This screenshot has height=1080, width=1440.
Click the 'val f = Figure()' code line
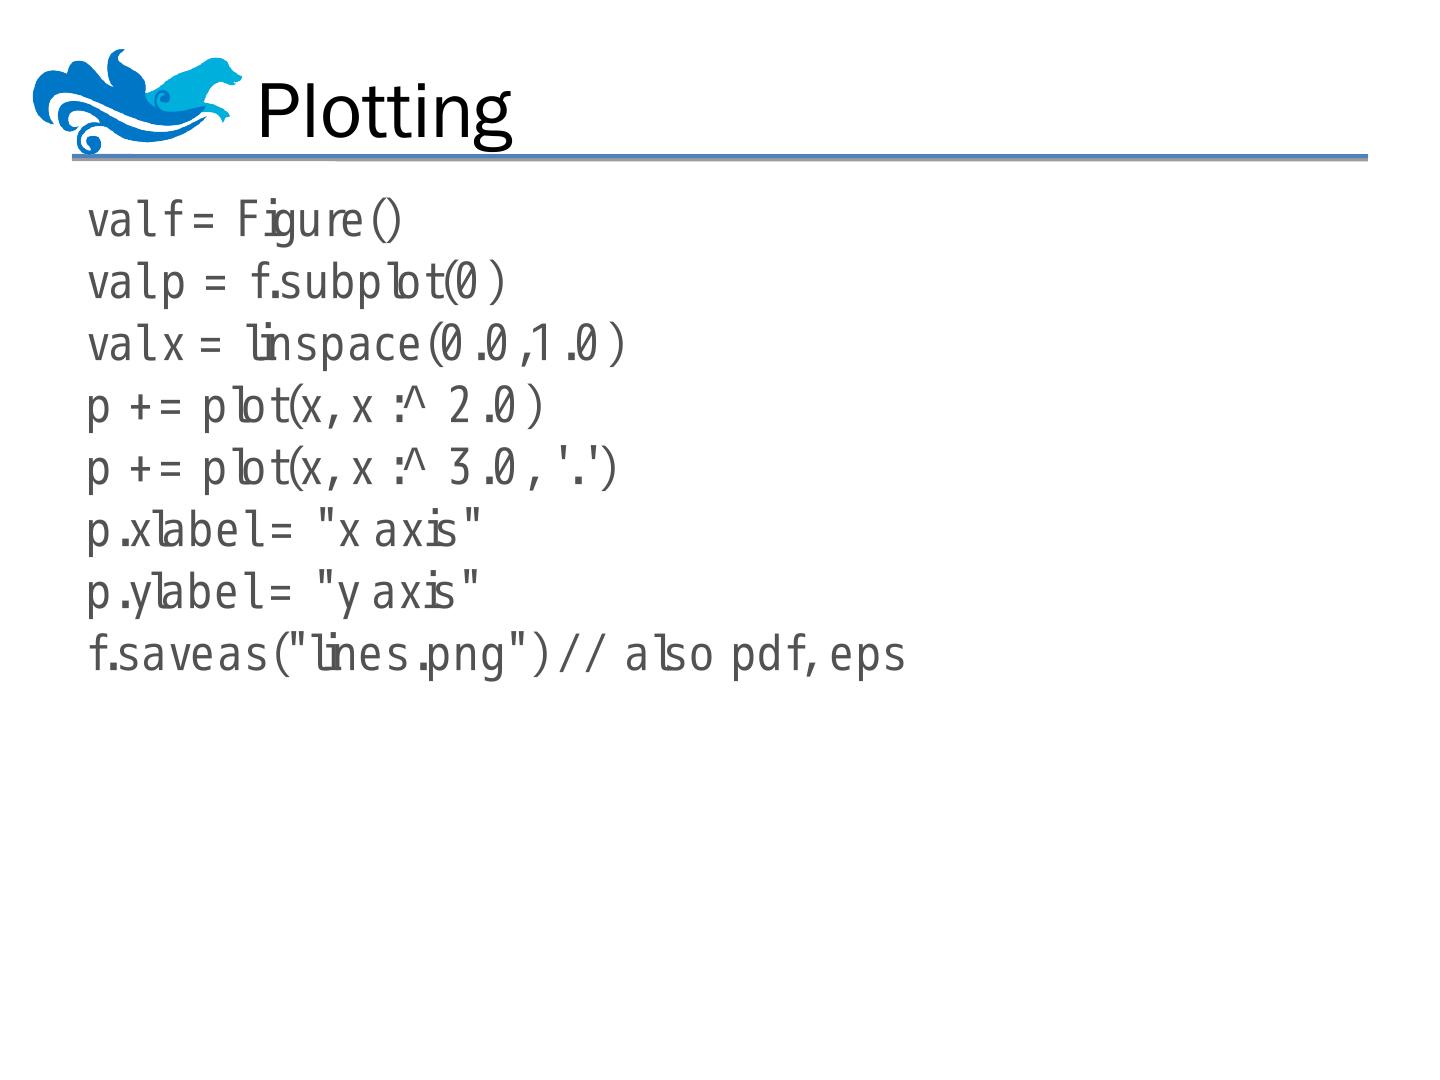245,221
